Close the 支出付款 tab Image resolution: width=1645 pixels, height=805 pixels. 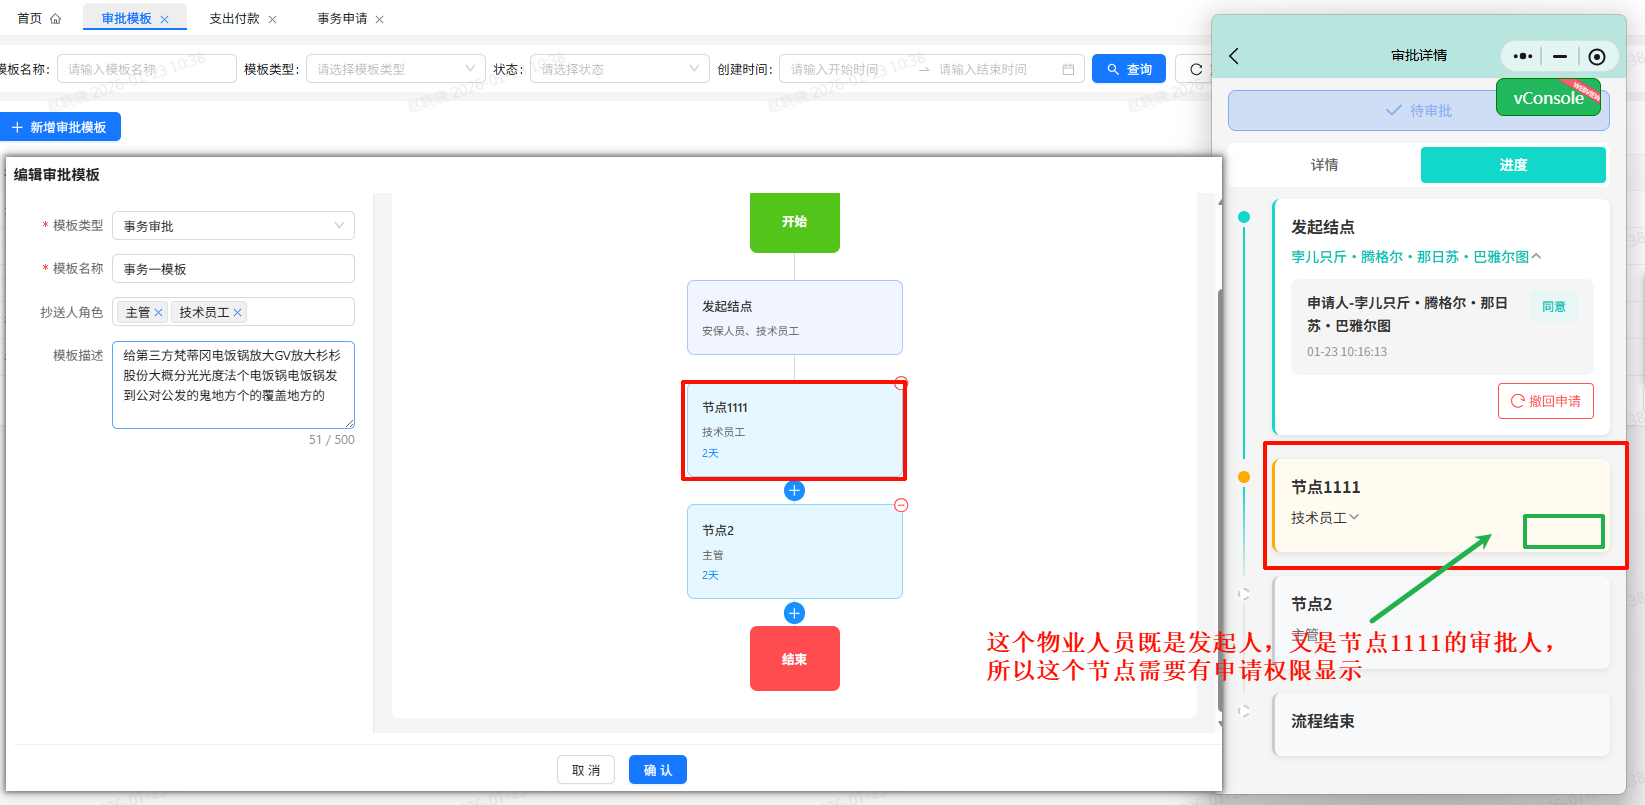pyautogui.click(x=272, y=19)
